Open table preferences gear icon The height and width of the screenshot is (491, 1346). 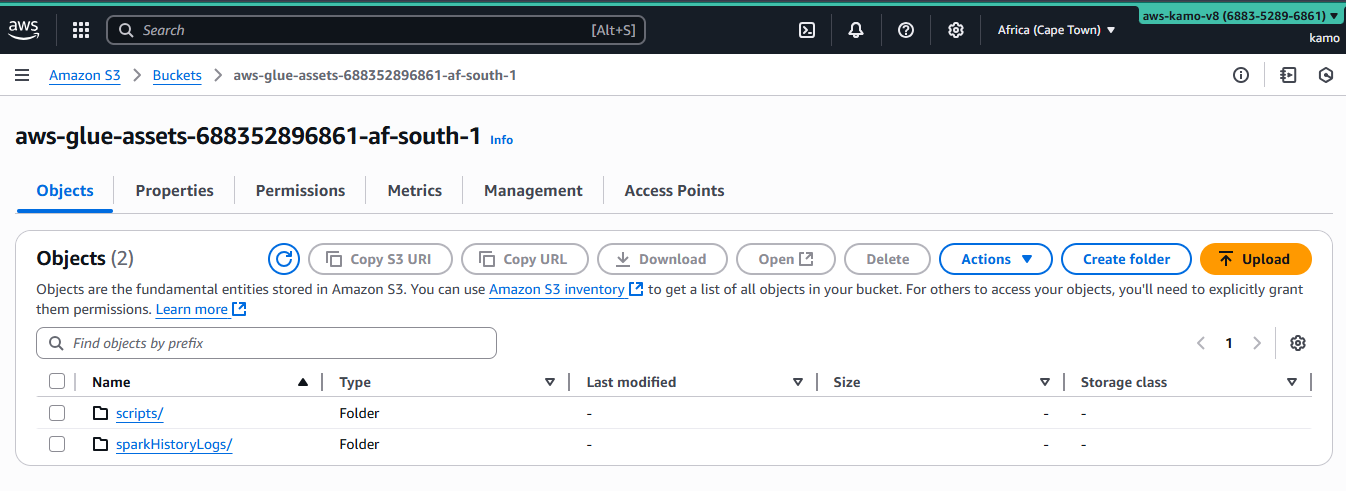[1298, 343]
